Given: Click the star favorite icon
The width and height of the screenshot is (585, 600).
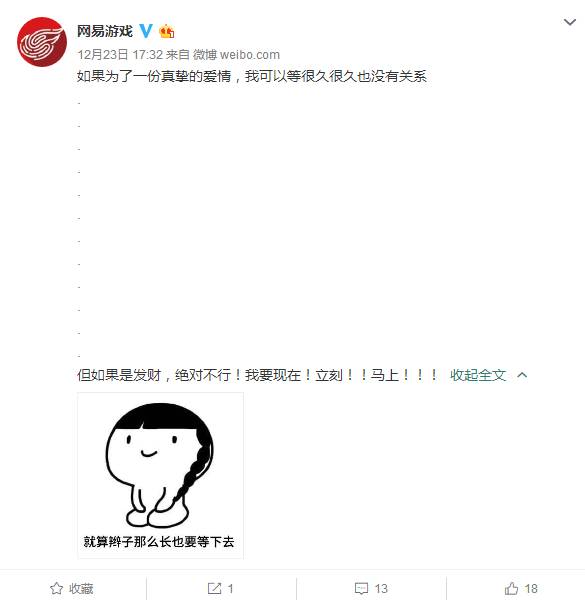Looking at the screenshot, I should tap(57, 588).
